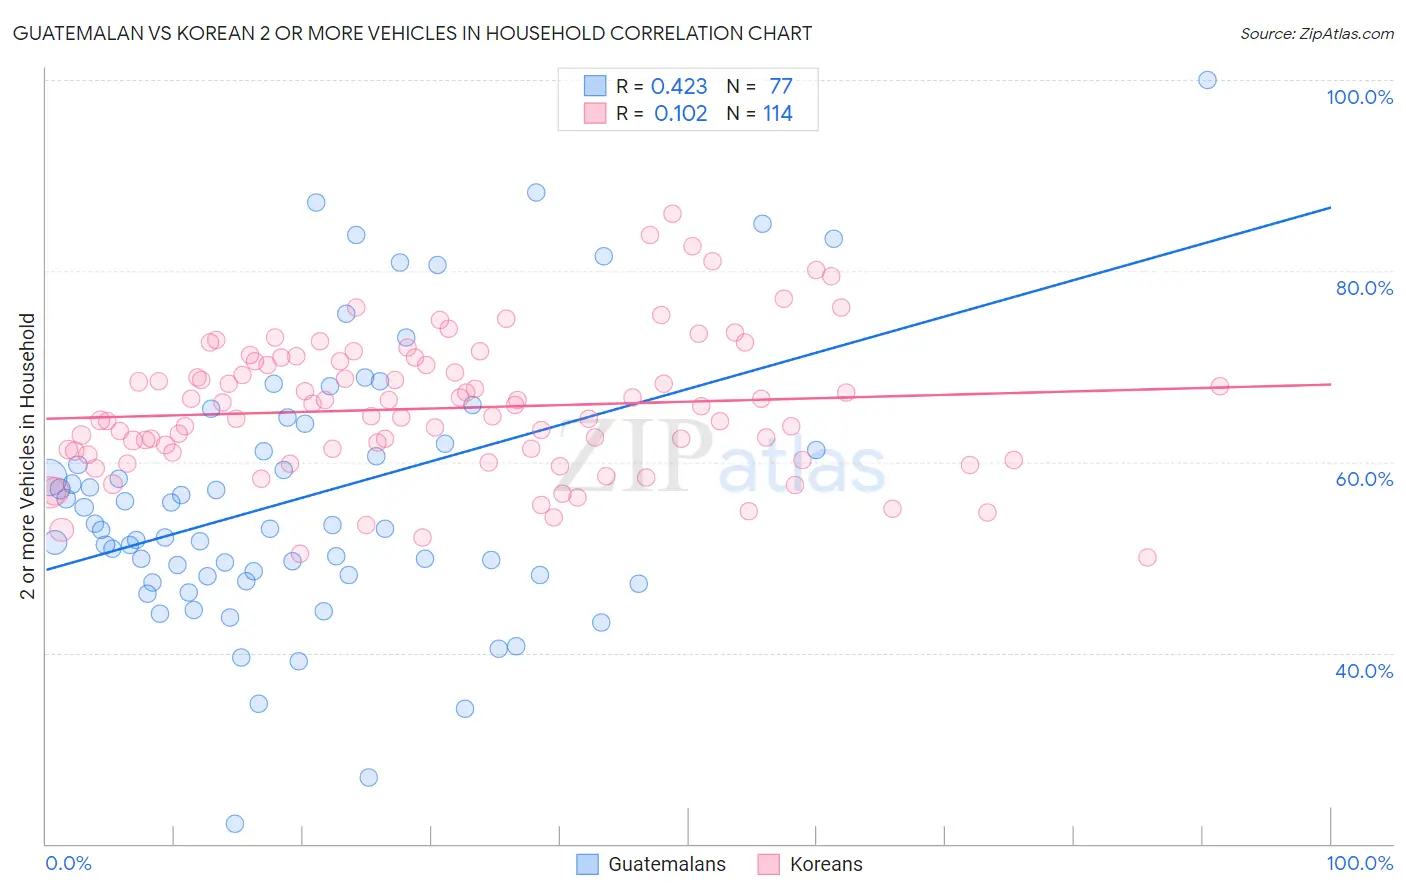Select the Guatemalans legend label
This screenshot has height=892, width=1406.
click(x=667, y=864)
